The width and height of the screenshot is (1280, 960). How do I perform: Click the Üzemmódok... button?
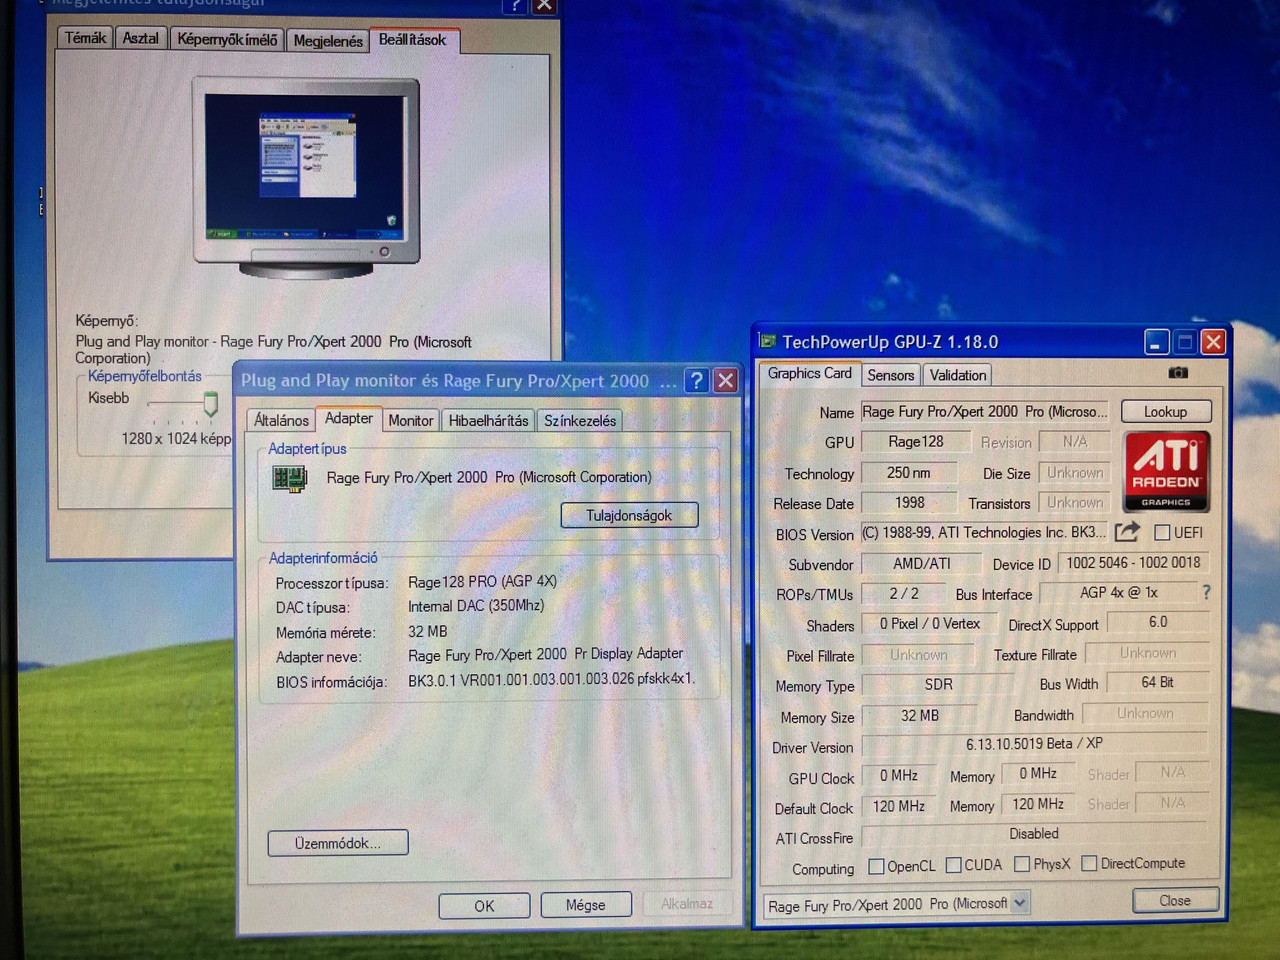point(337,843)
